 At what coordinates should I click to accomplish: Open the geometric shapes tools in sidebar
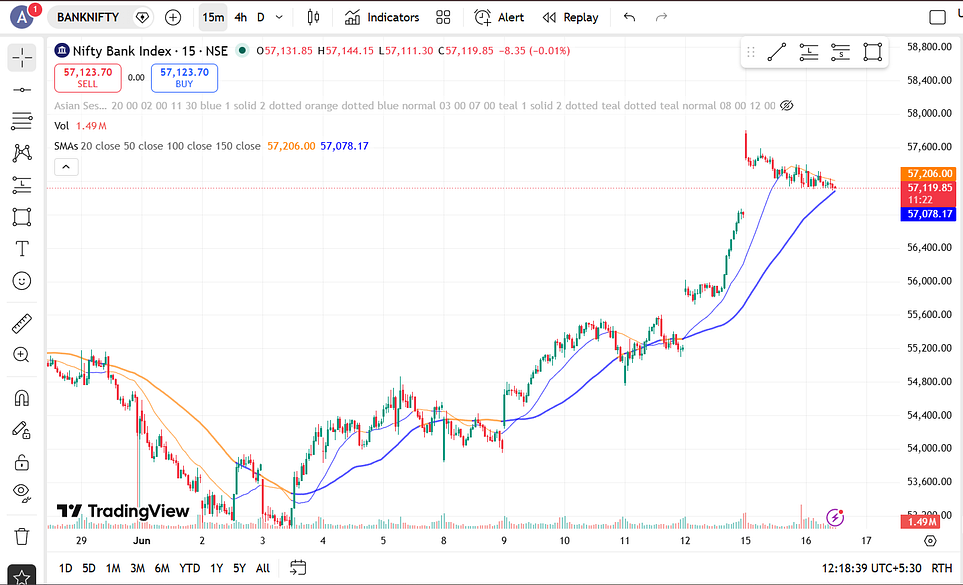click(x=22, y=217)
